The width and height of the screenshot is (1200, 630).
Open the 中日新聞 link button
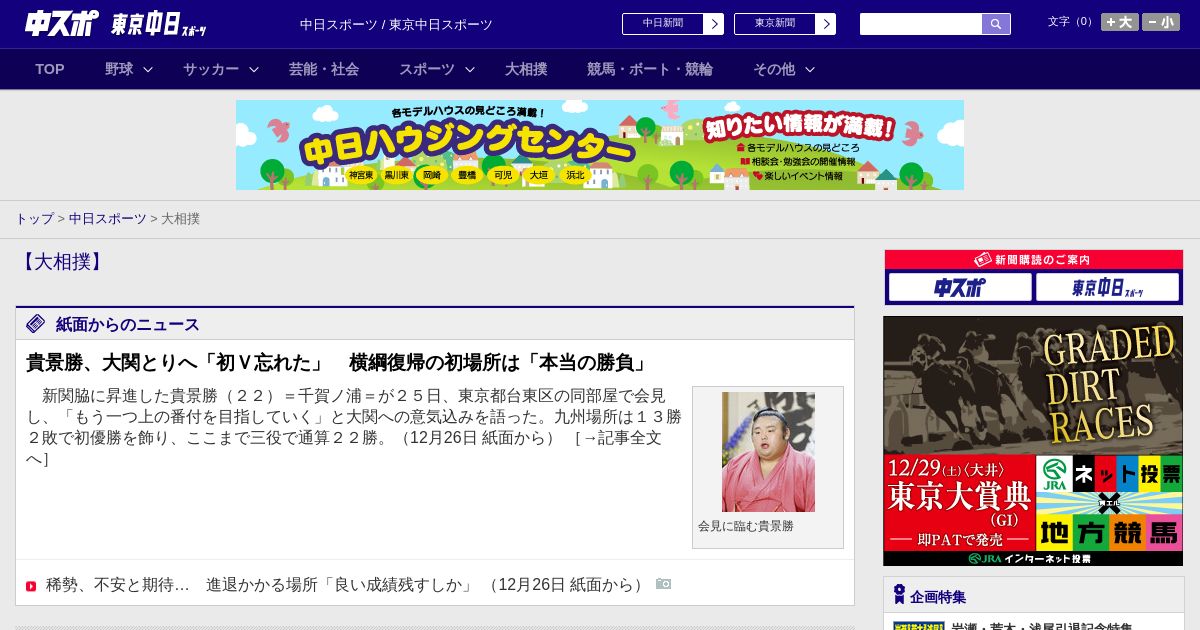tap(663, 24)
